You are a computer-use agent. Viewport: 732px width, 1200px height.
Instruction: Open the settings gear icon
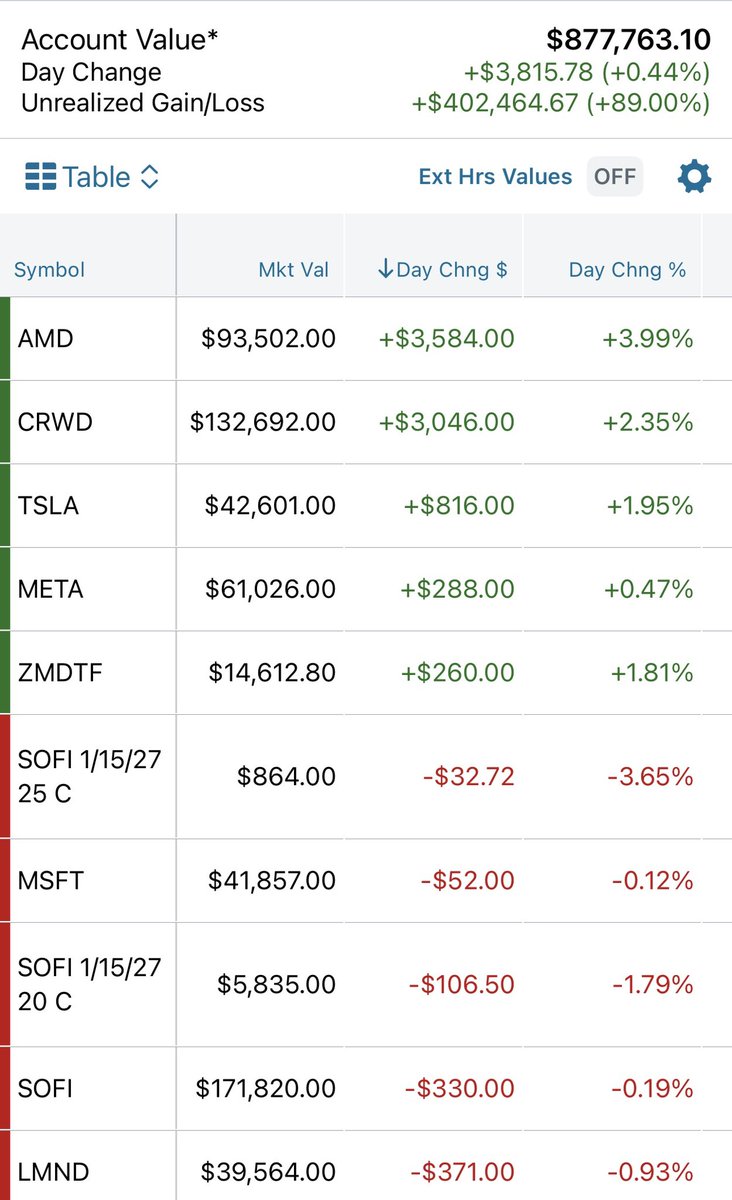(694, 177)
